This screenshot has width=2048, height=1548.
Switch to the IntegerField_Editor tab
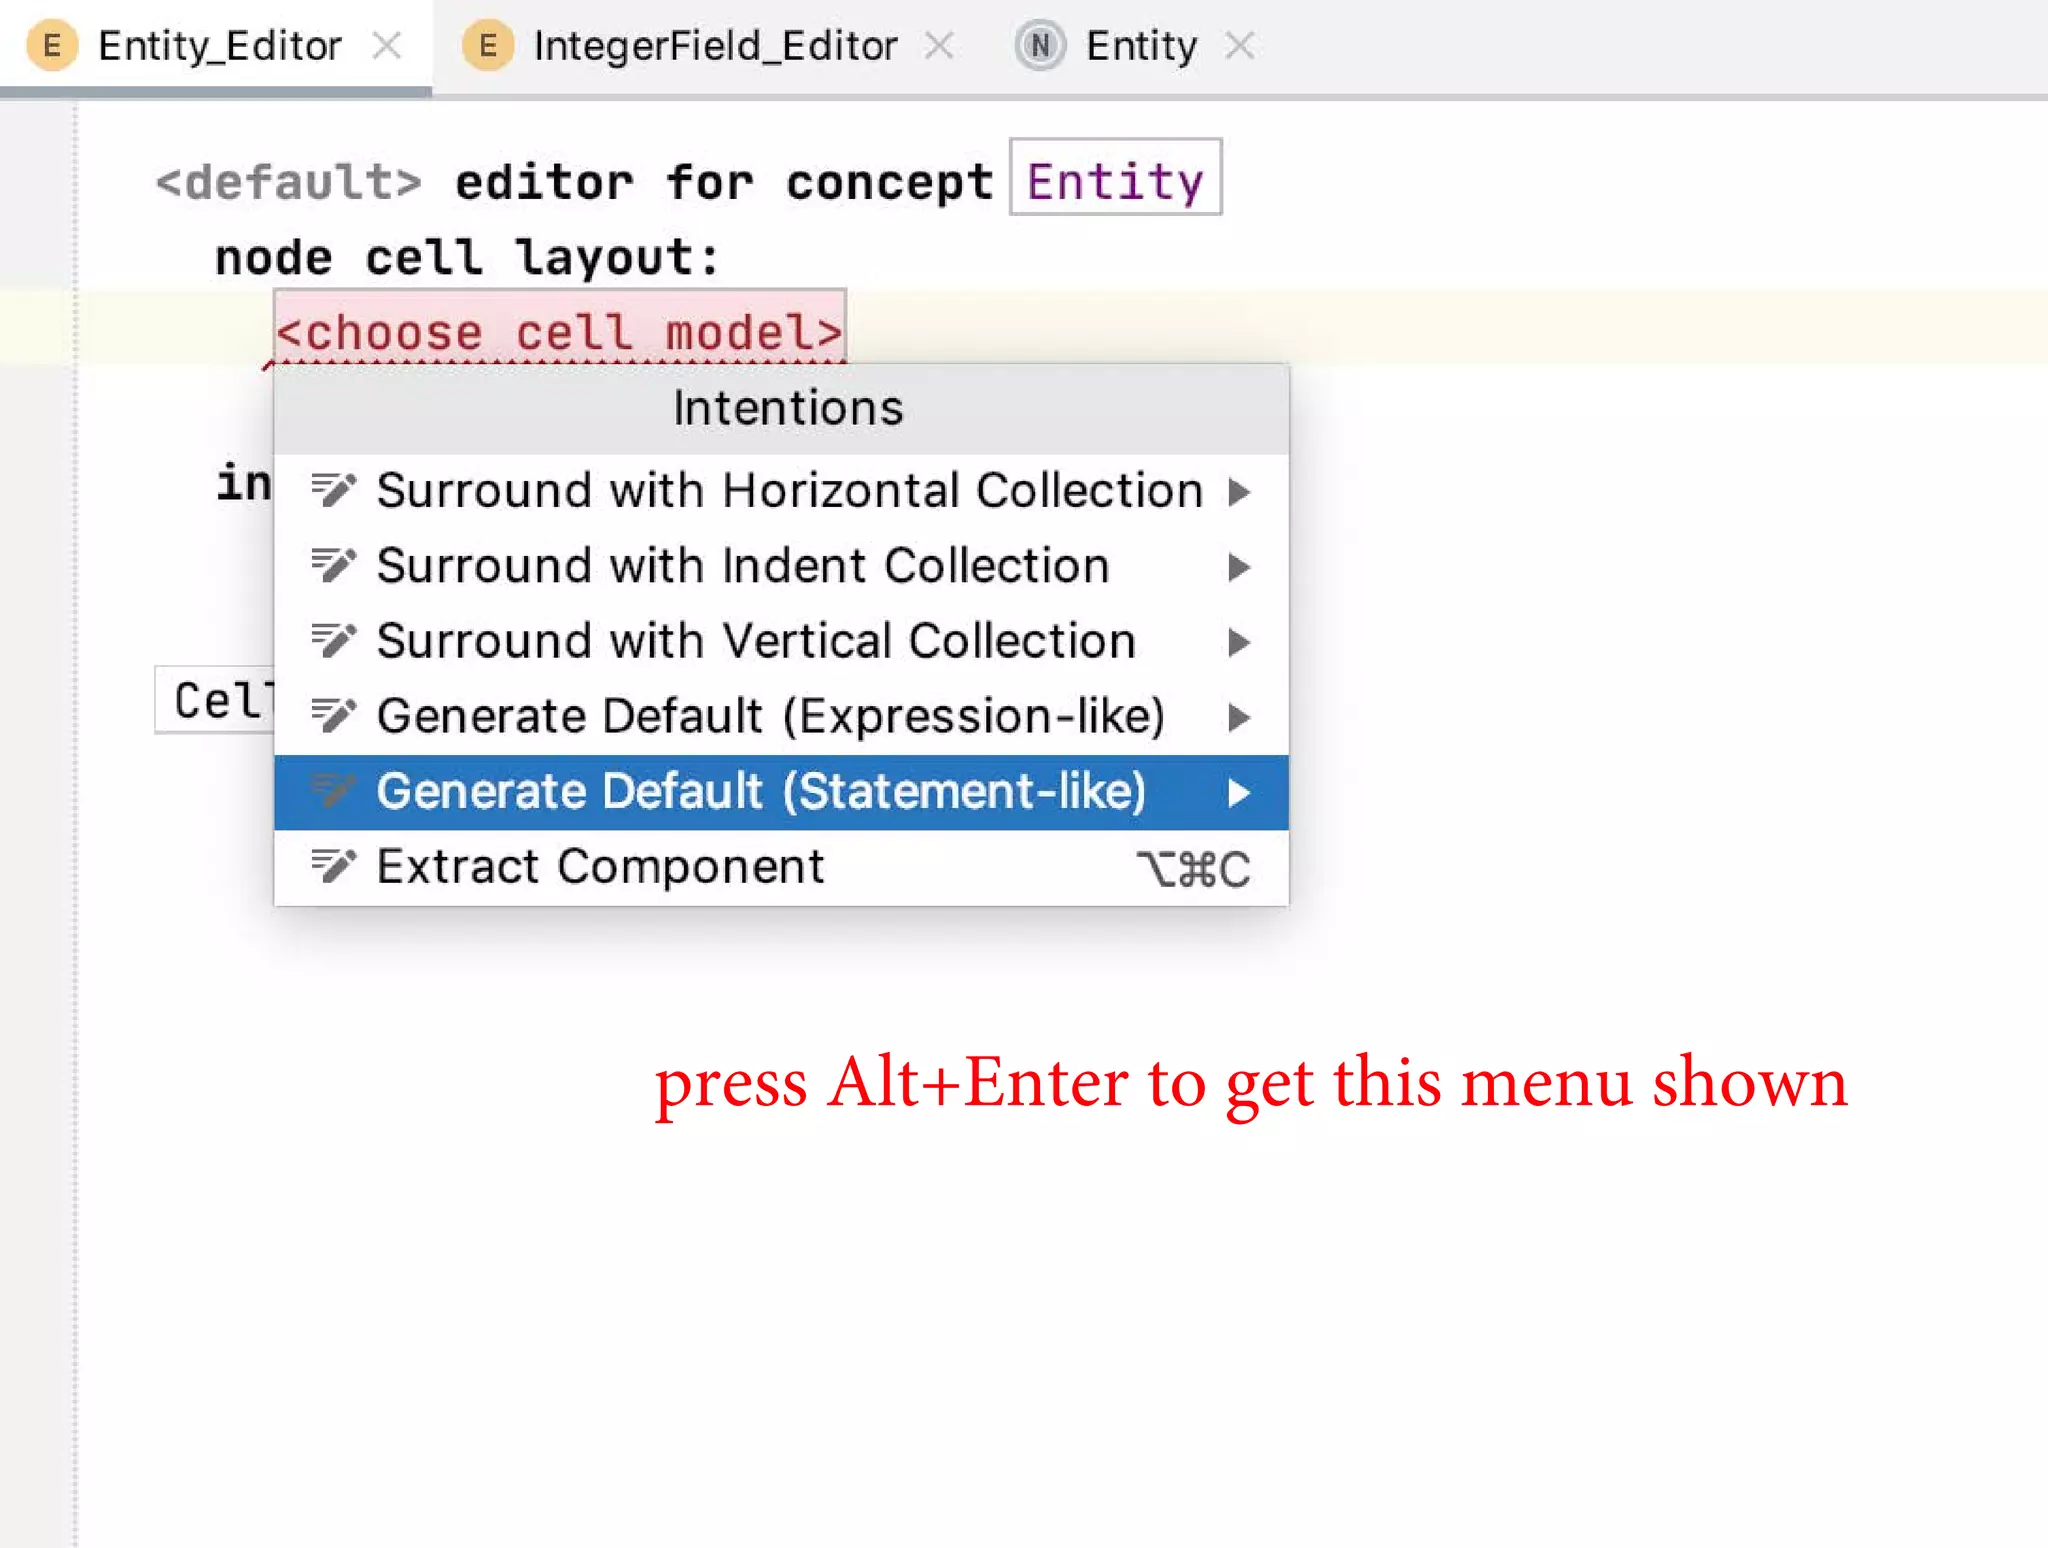(x=714, y=46)
